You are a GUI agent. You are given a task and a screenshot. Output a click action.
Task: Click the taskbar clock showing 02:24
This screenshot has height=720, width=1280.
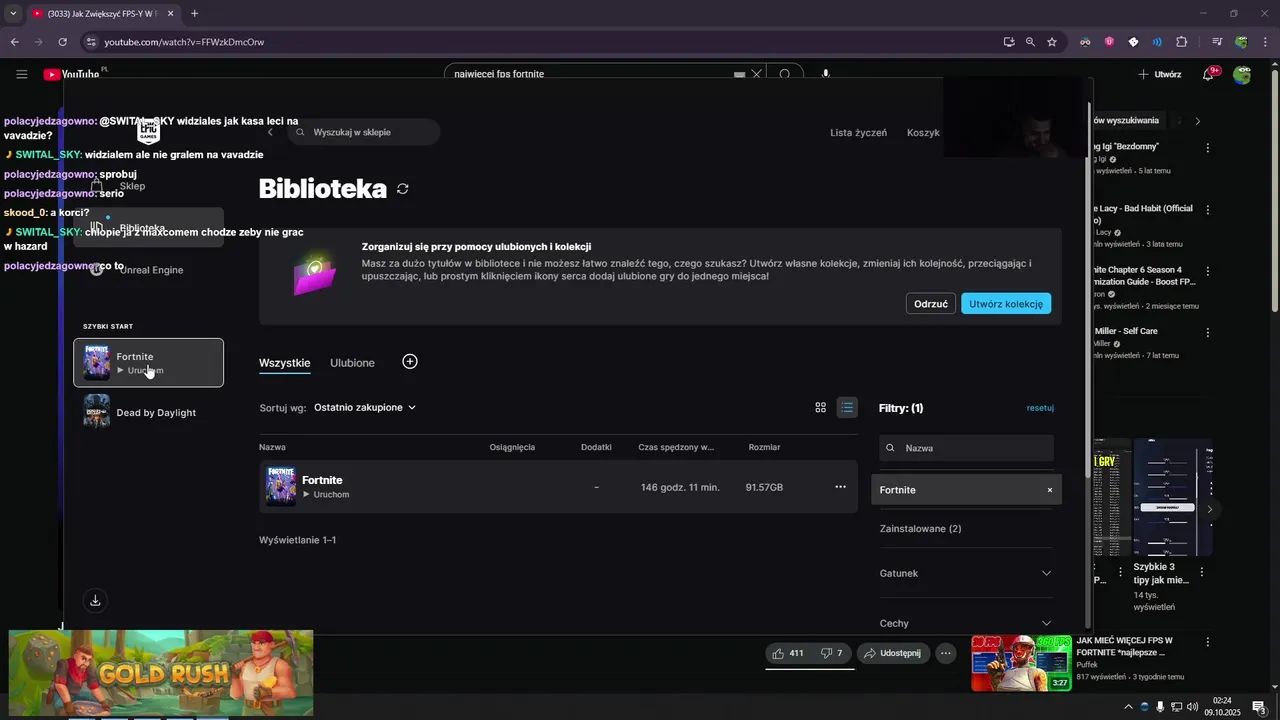(x=1222, y=707)
